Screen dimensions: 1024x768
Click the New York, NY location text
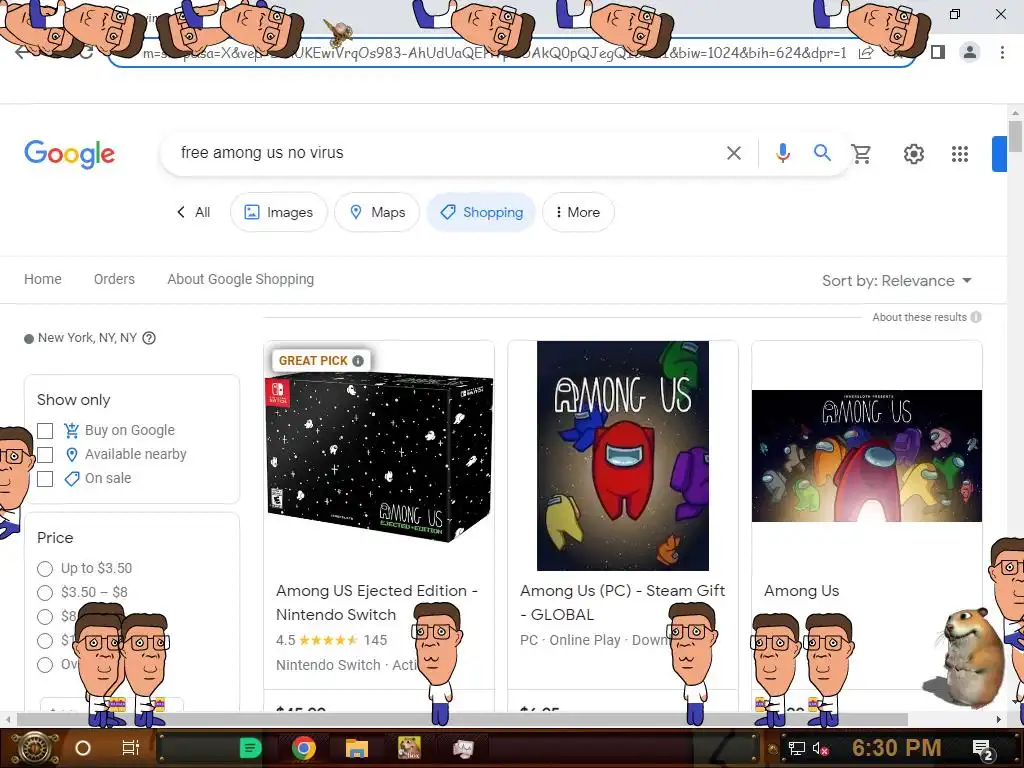tap(87, 338)
